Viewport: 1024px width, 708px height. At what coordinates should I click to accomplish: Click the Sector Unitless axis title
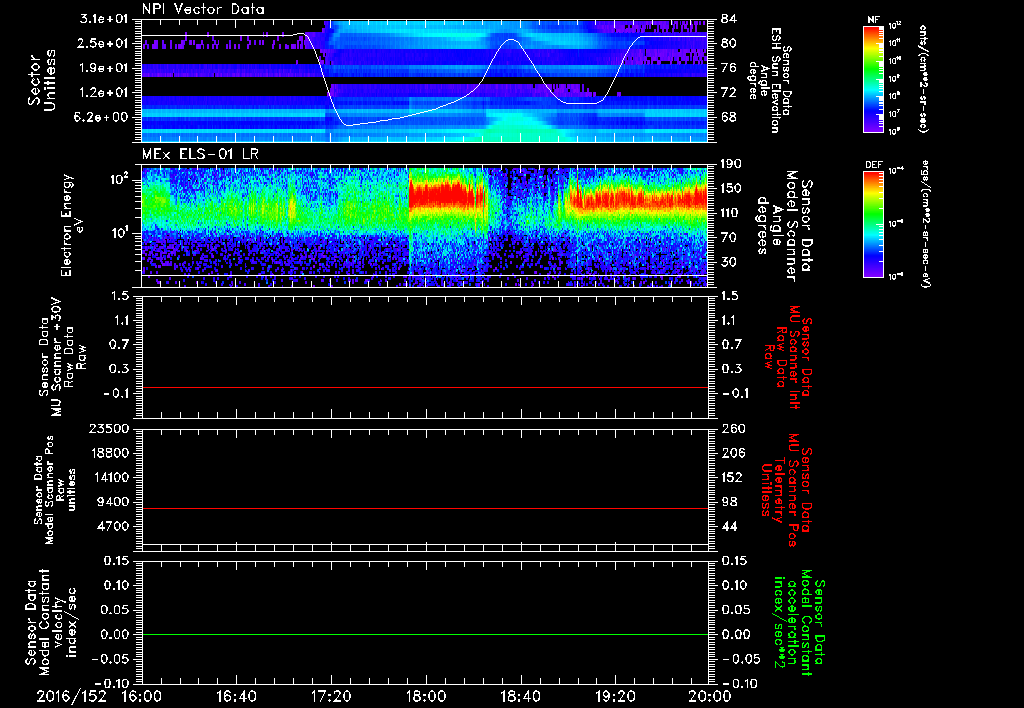[42, 80]
